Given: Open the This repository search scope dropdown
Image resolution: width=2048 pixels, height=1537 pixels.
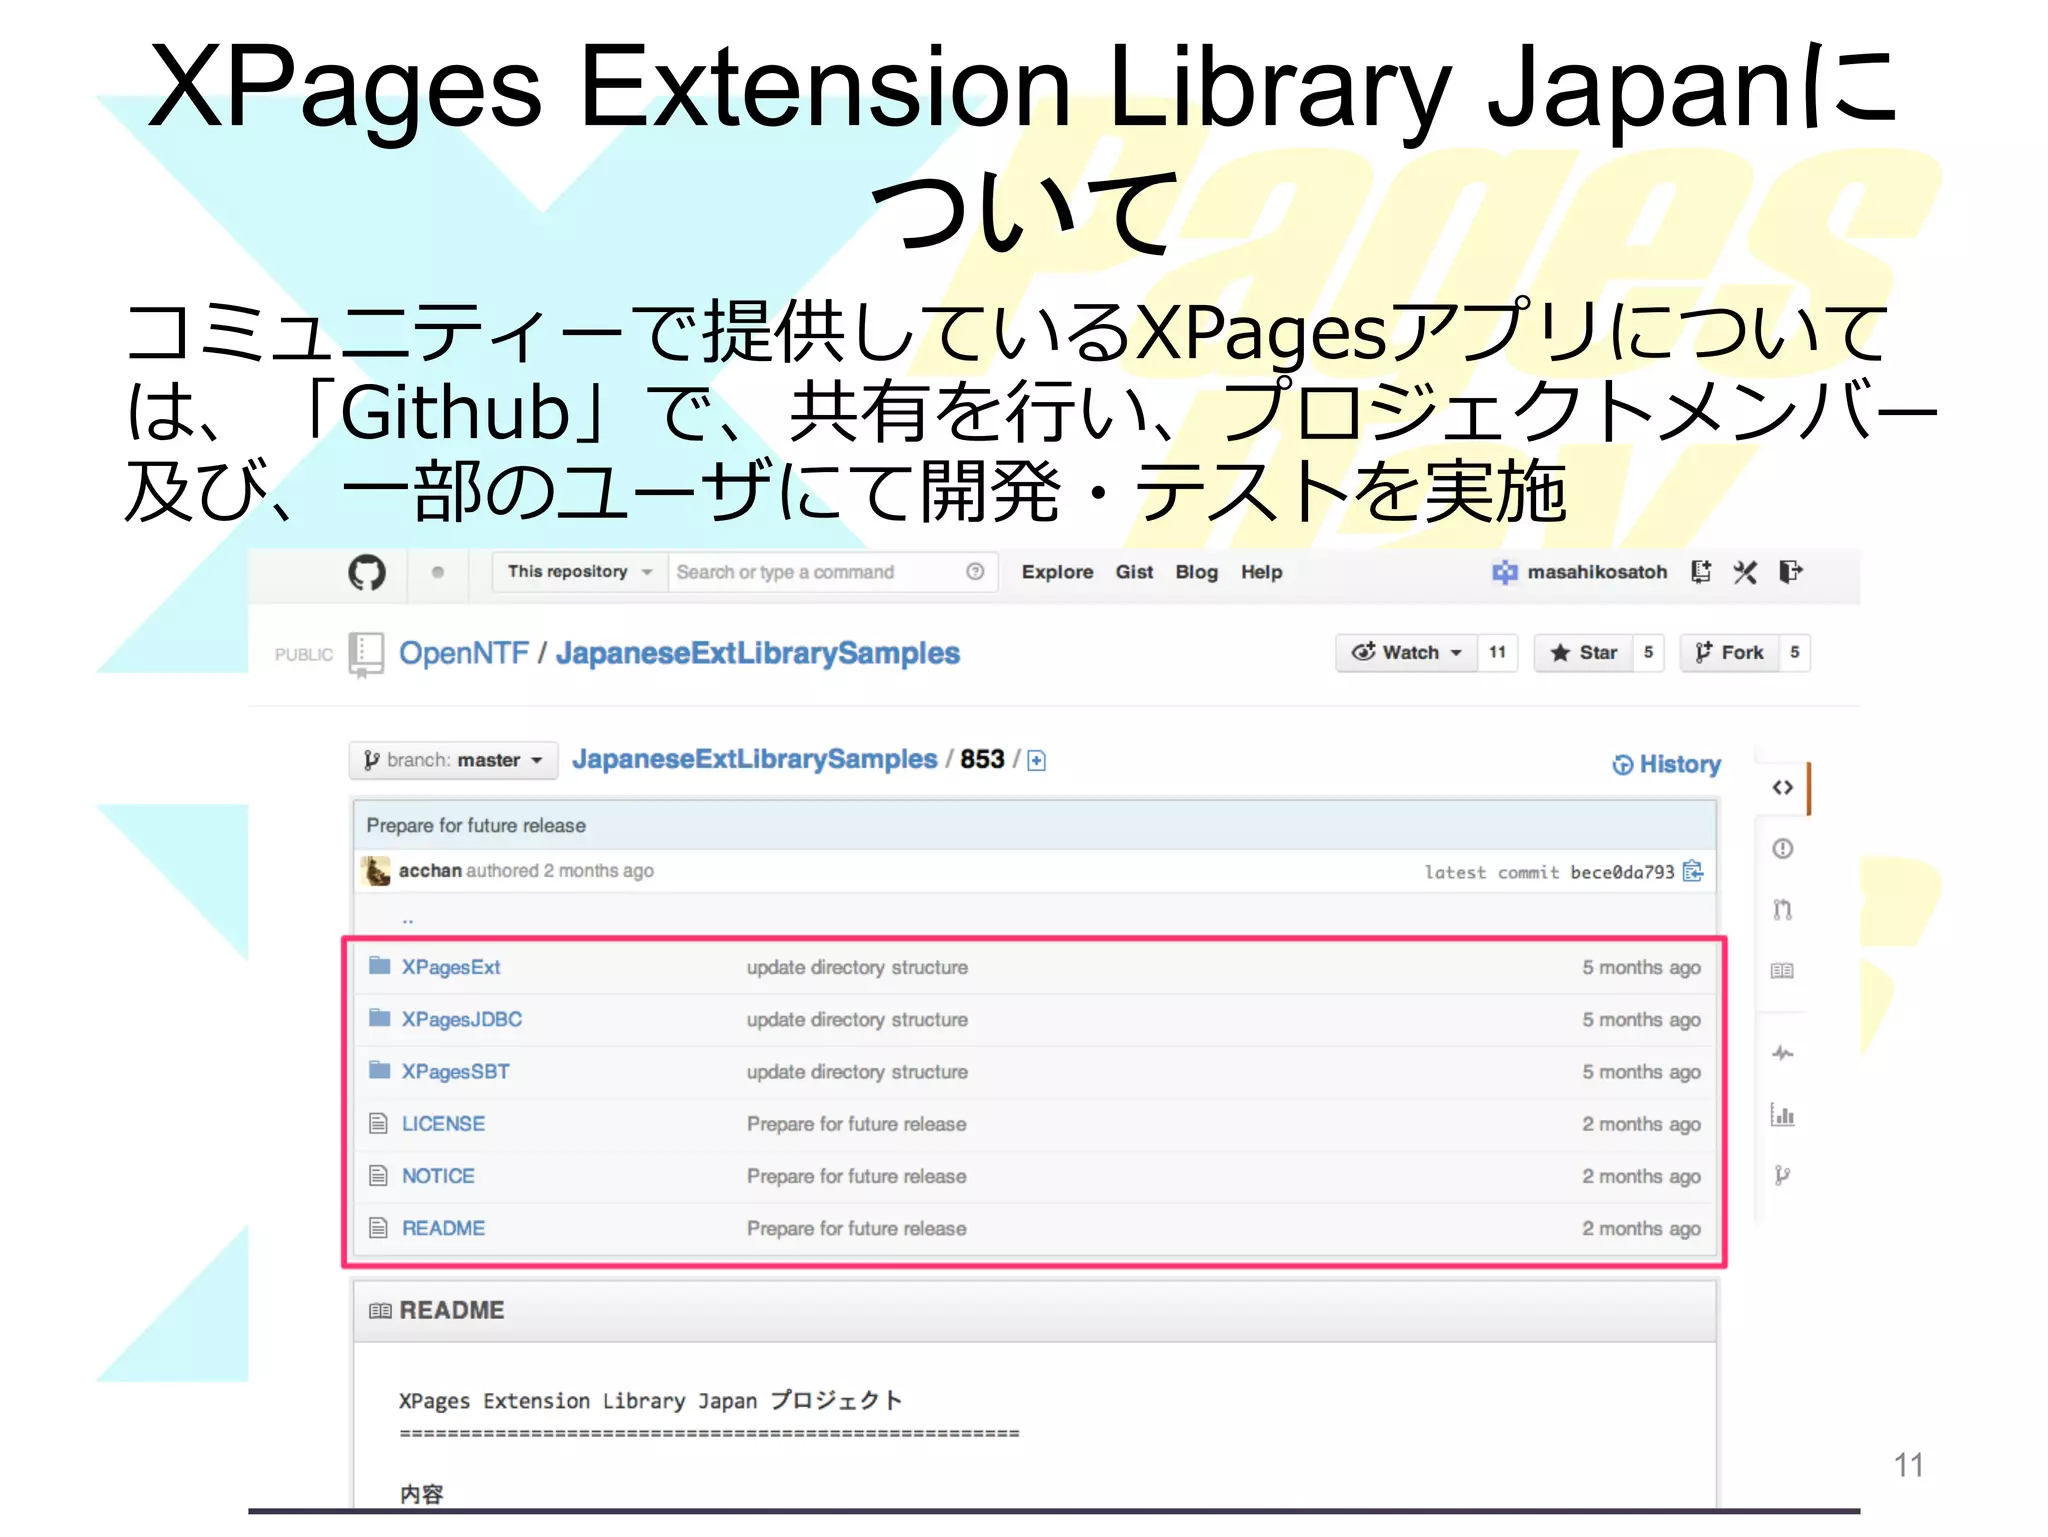Looking at the screenshot, I should pos(580,572).
